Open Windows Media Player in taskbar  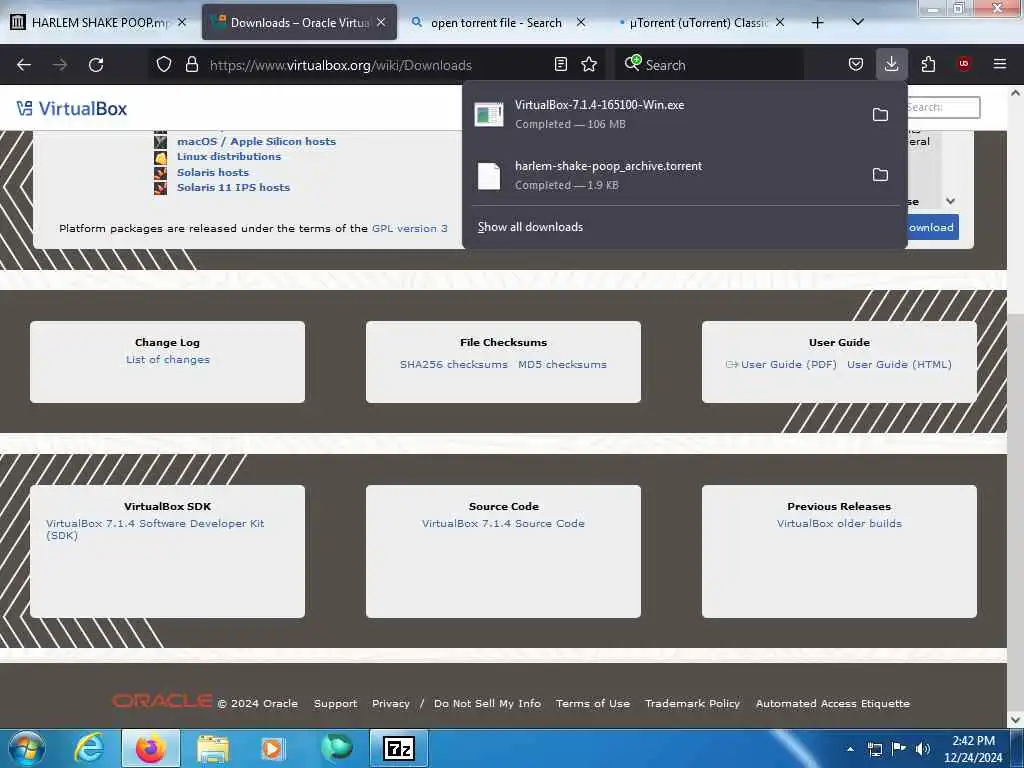coord(273,748)
